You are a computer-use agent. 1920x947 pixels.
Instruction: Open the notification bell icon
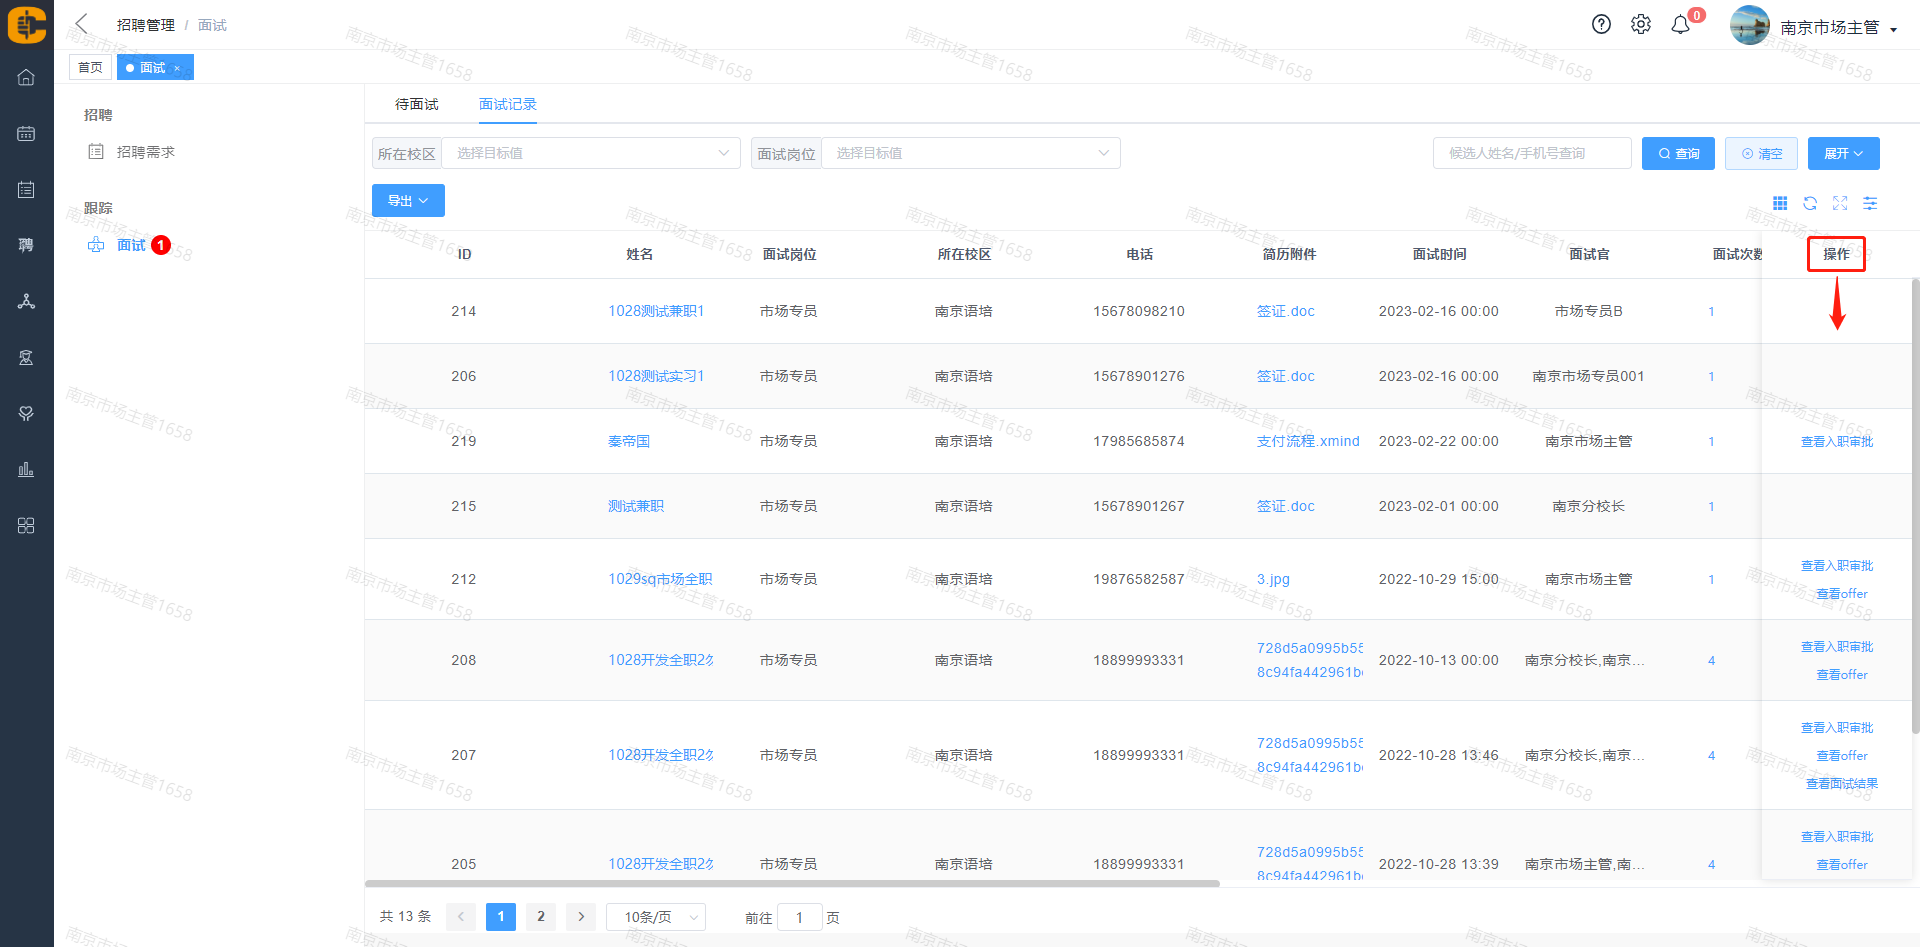1681,25
